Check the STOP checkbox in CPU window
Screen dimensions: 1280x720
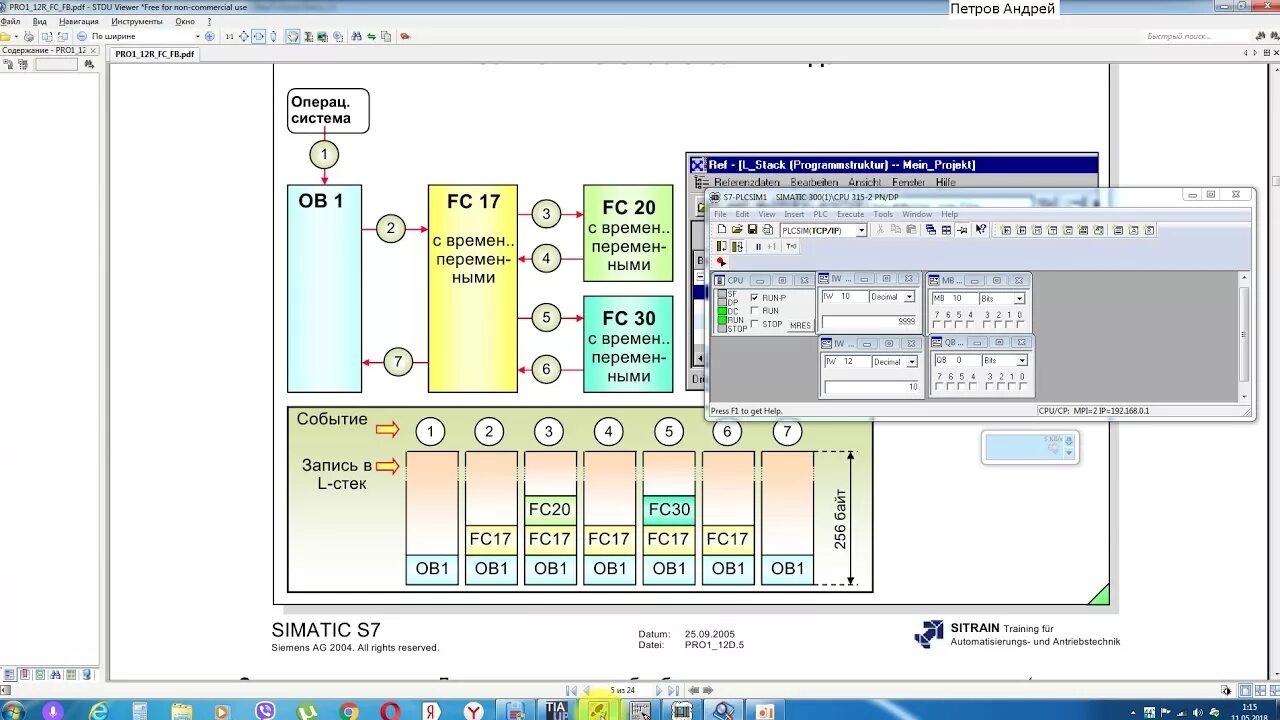pyautogui.click(x=755, y=324)
